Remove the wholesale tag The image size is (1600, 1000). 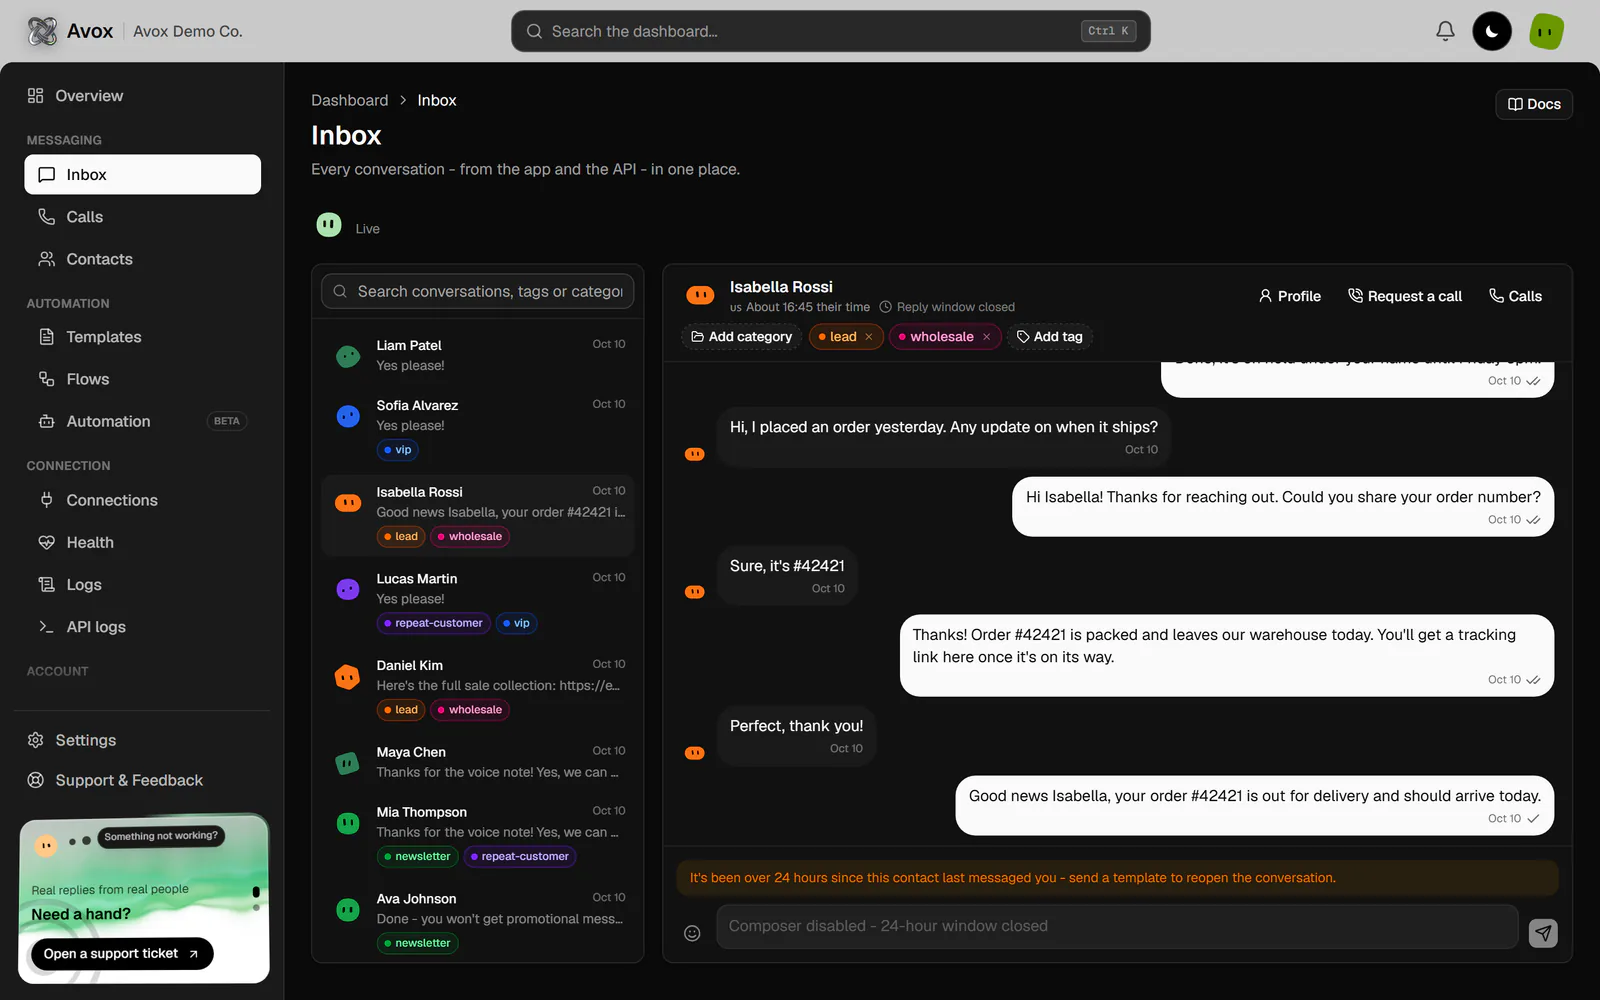tap(987, 337)
